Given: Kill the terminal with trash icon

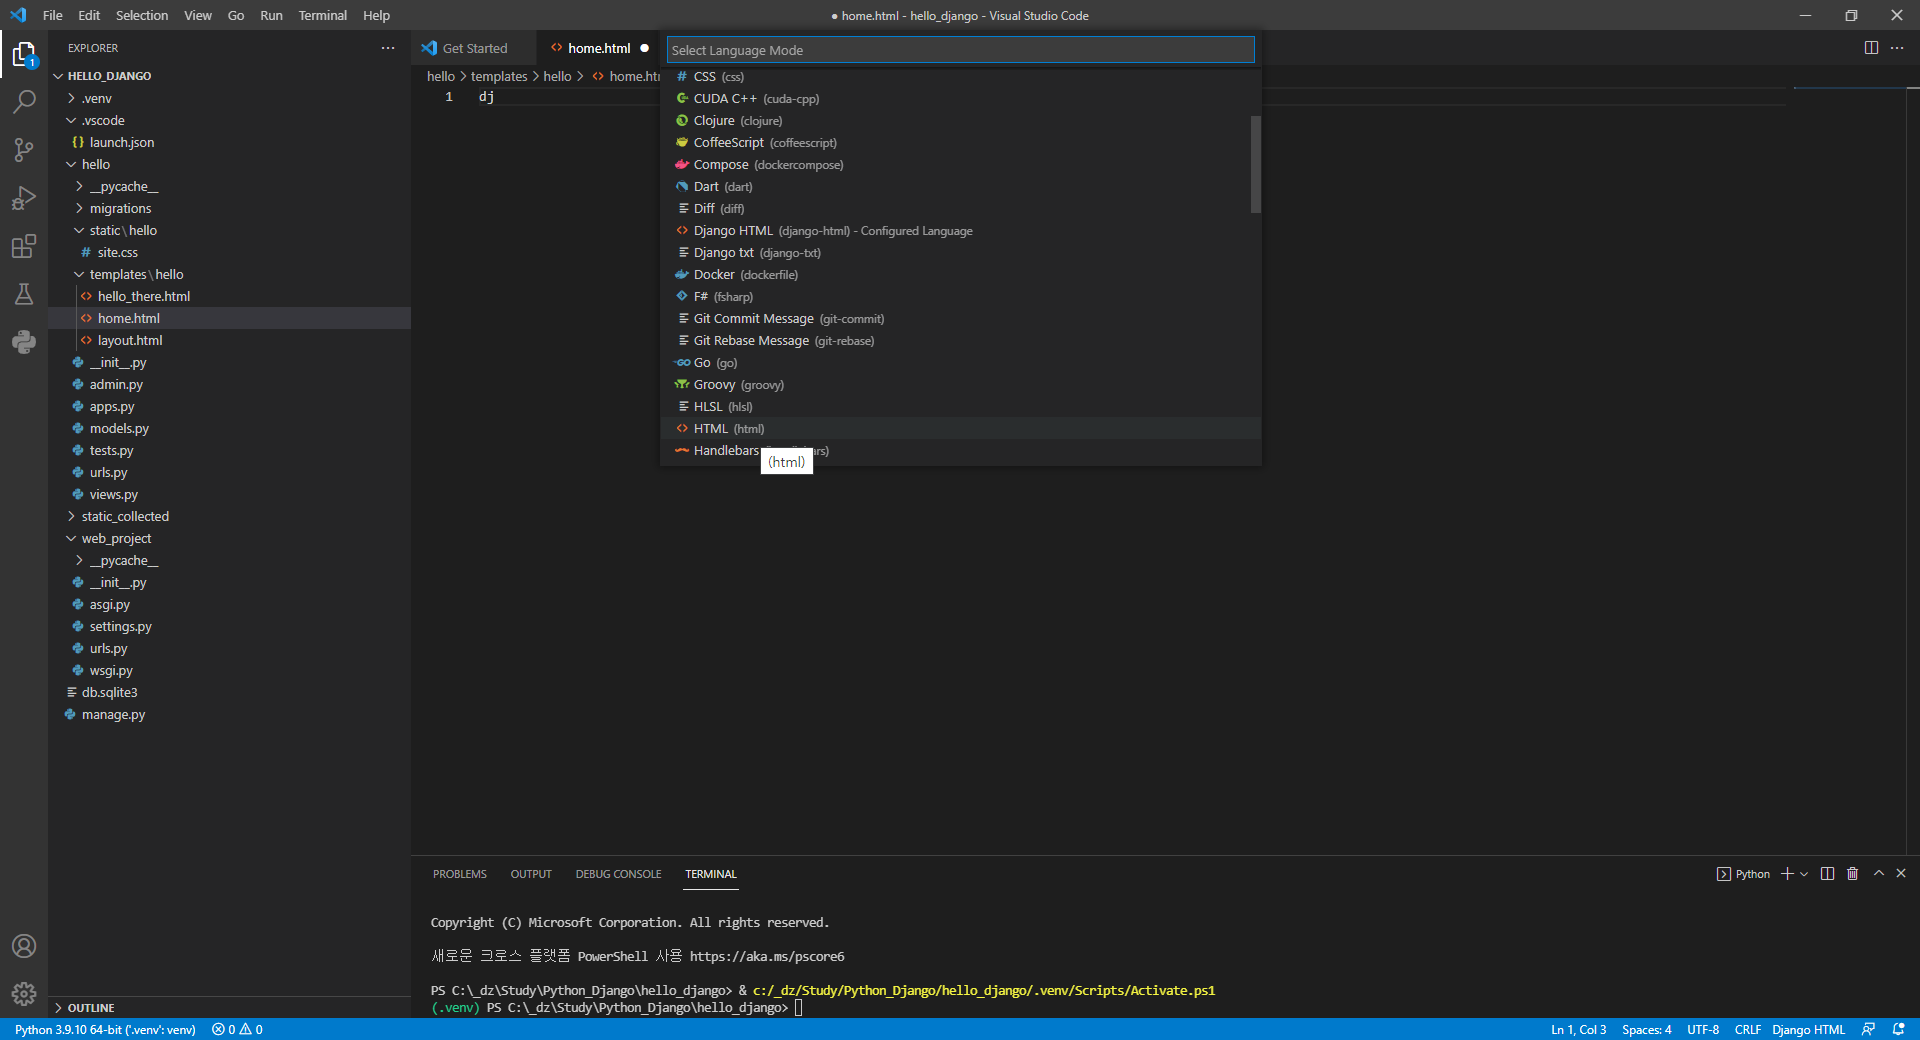Looking at the screenshot, I should pyautogui.click(x=1852, y=874).
